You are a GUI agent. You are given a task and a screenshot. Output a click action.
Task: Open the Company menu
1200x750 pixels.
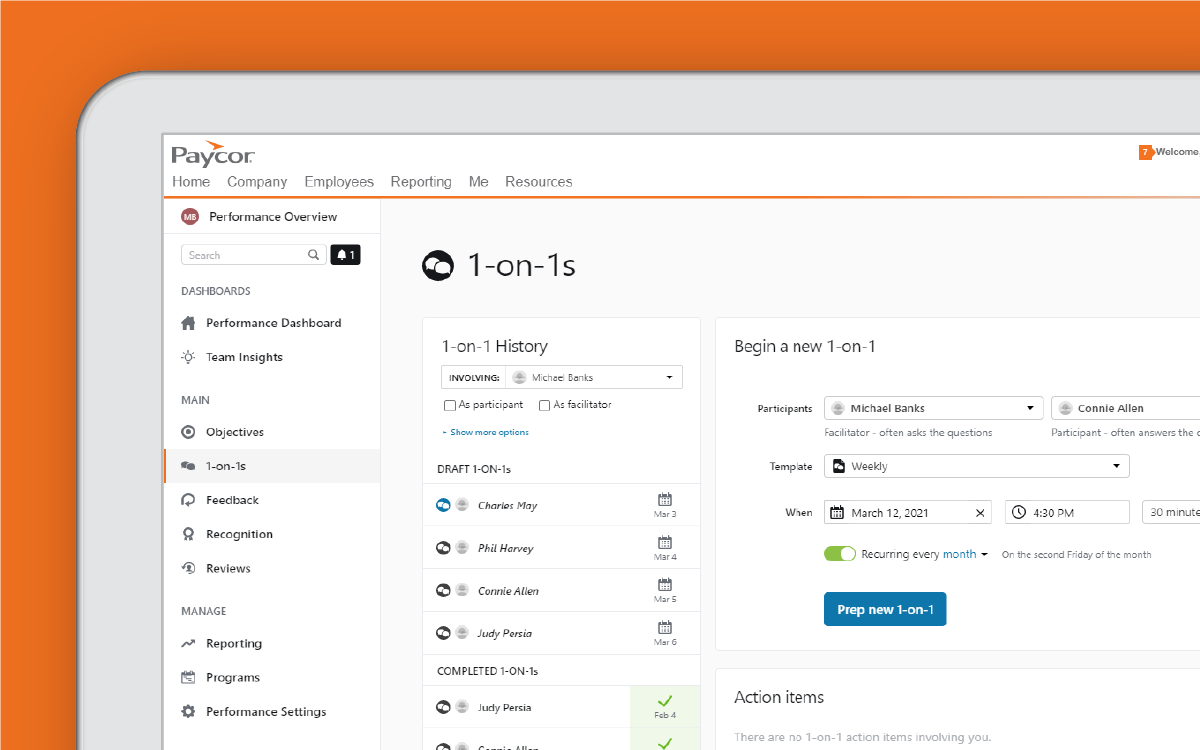(x=257, y=182)
